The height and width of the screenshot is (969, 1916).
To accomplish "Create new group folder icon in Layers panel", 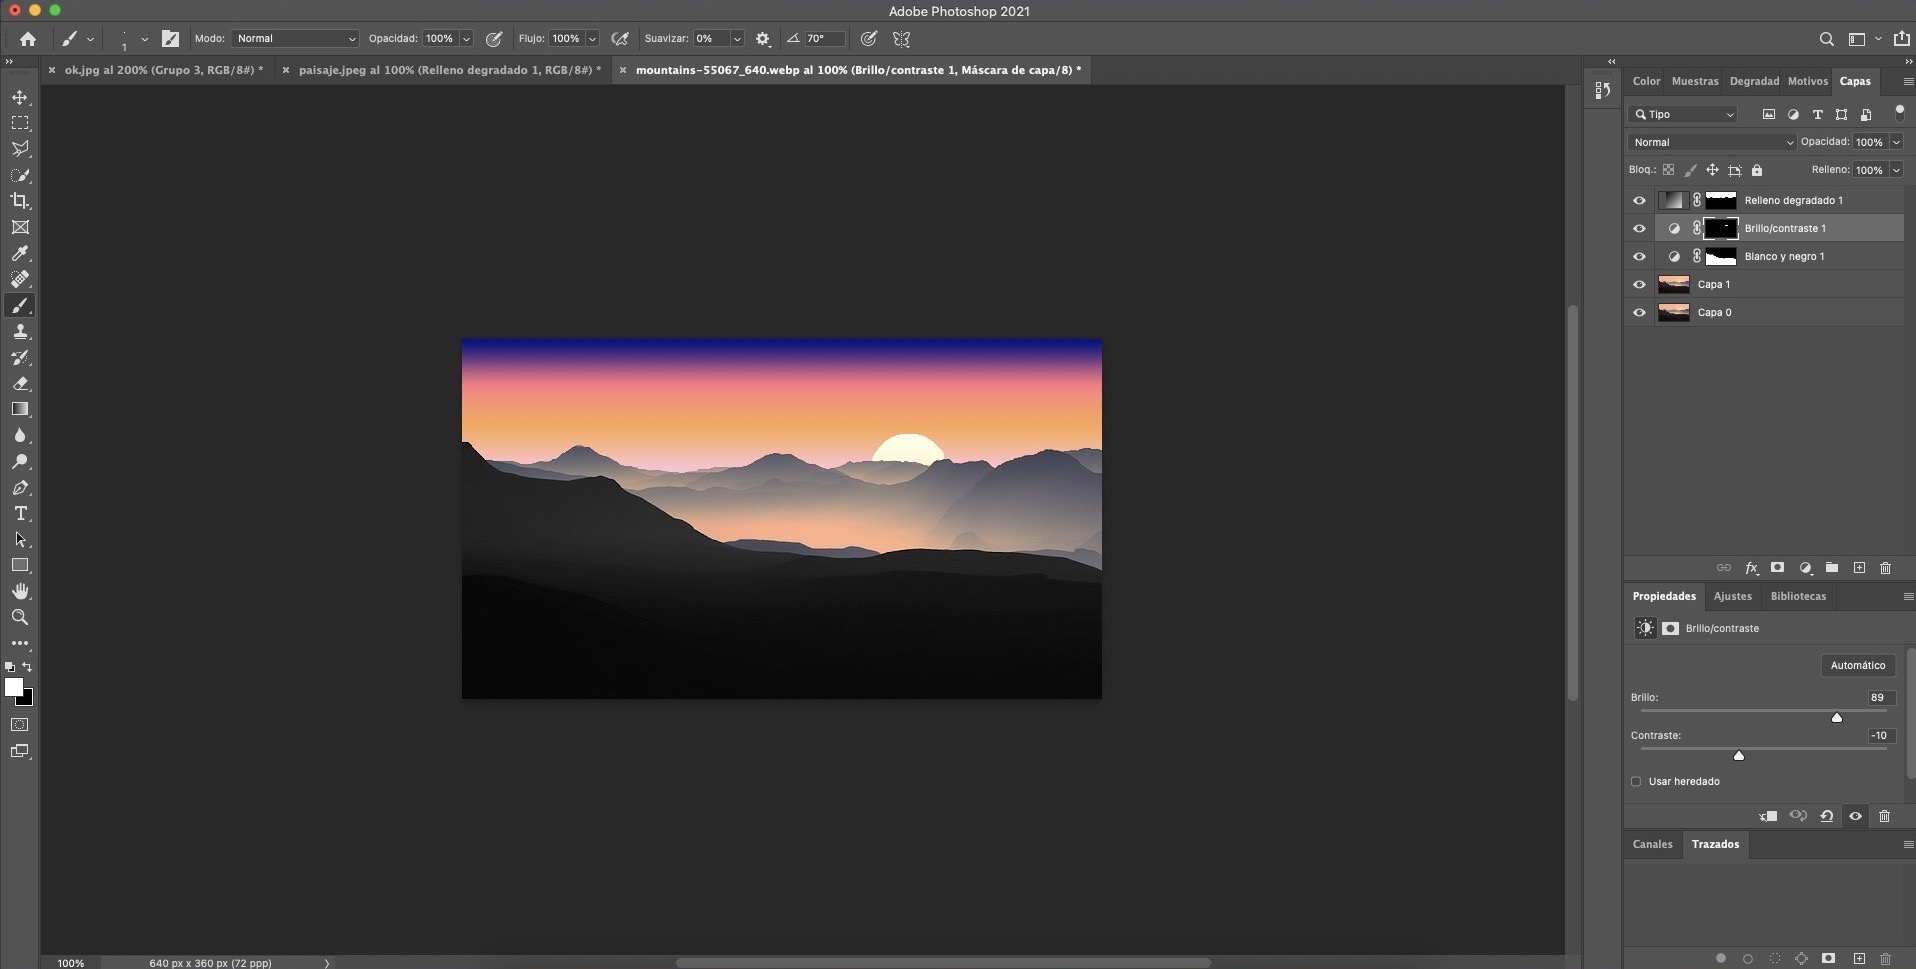I will tap(1832, 568).
